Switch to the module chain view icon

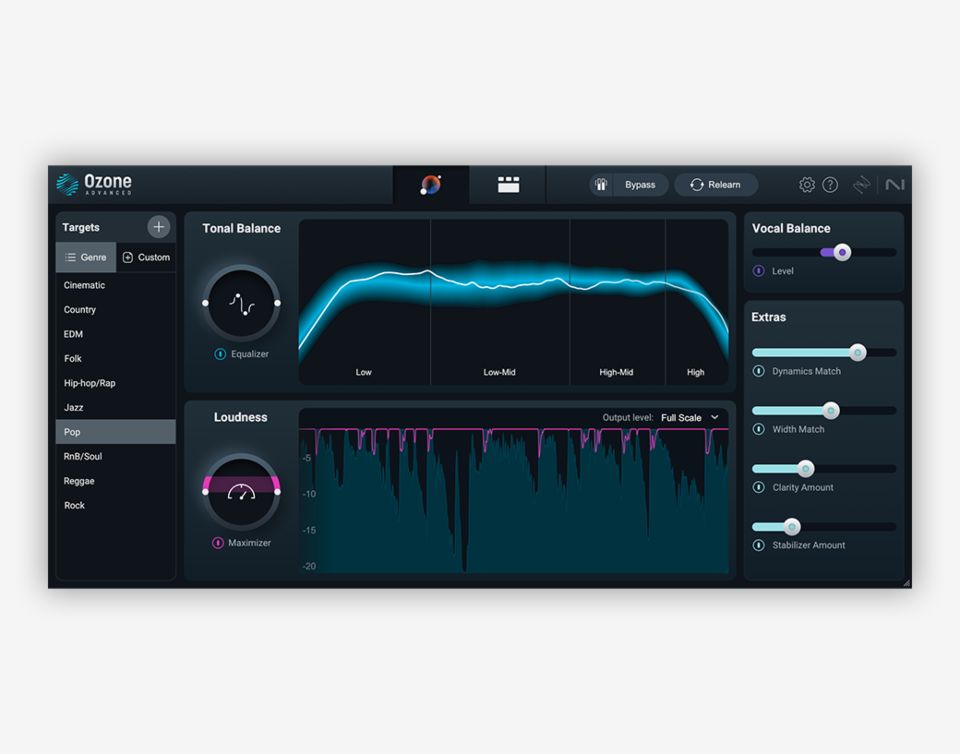[x=508, y=185]
